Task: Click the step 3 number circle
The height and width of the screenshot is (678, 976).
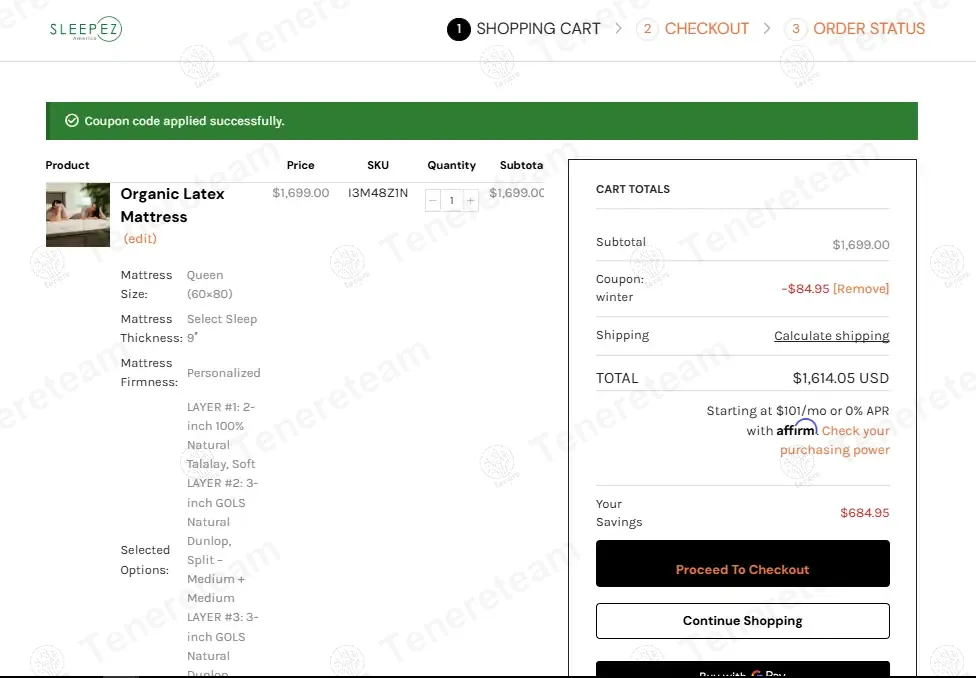Action: pos(796,29)
